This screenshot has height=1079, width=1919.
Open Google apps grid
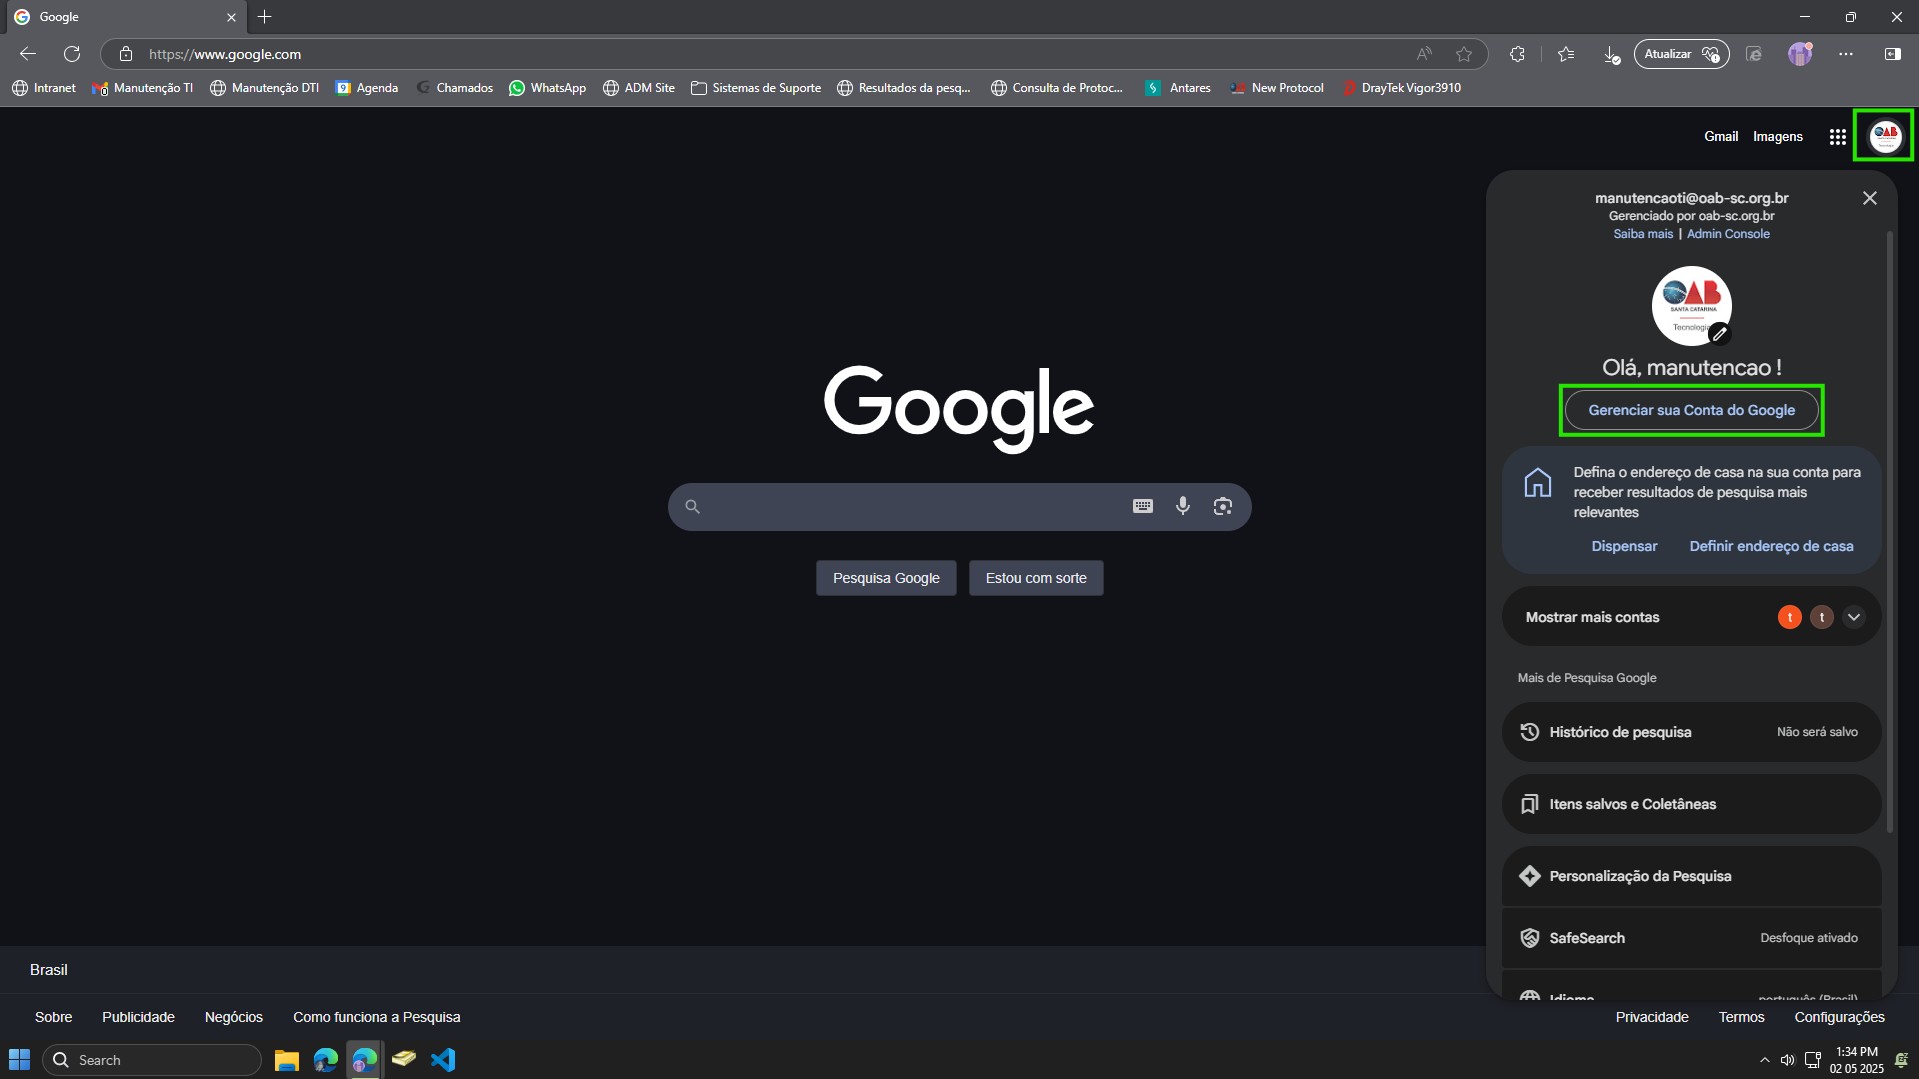(1837, 137)
